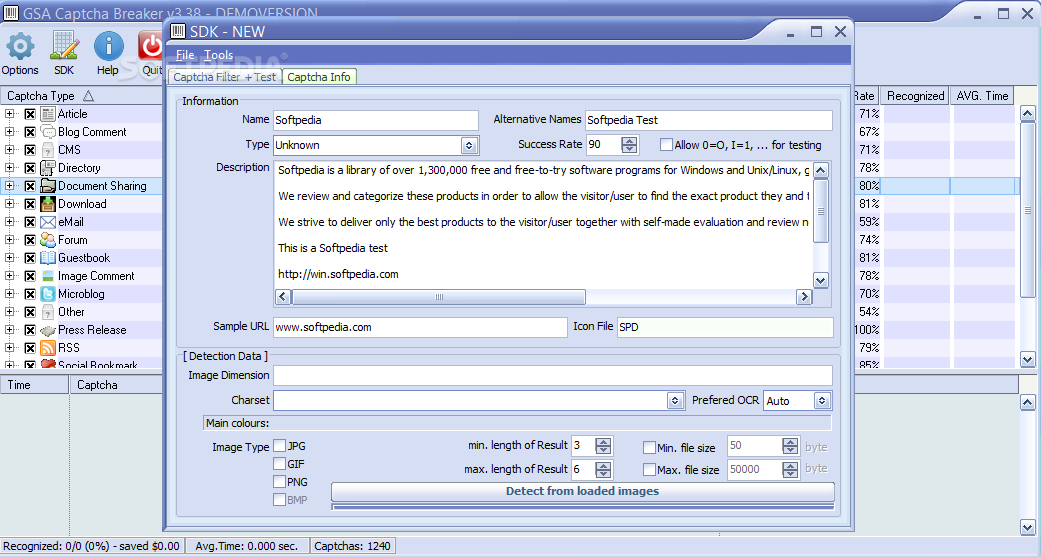
Task: Open the File menu in SDK window
Action: tap(185, 55)
